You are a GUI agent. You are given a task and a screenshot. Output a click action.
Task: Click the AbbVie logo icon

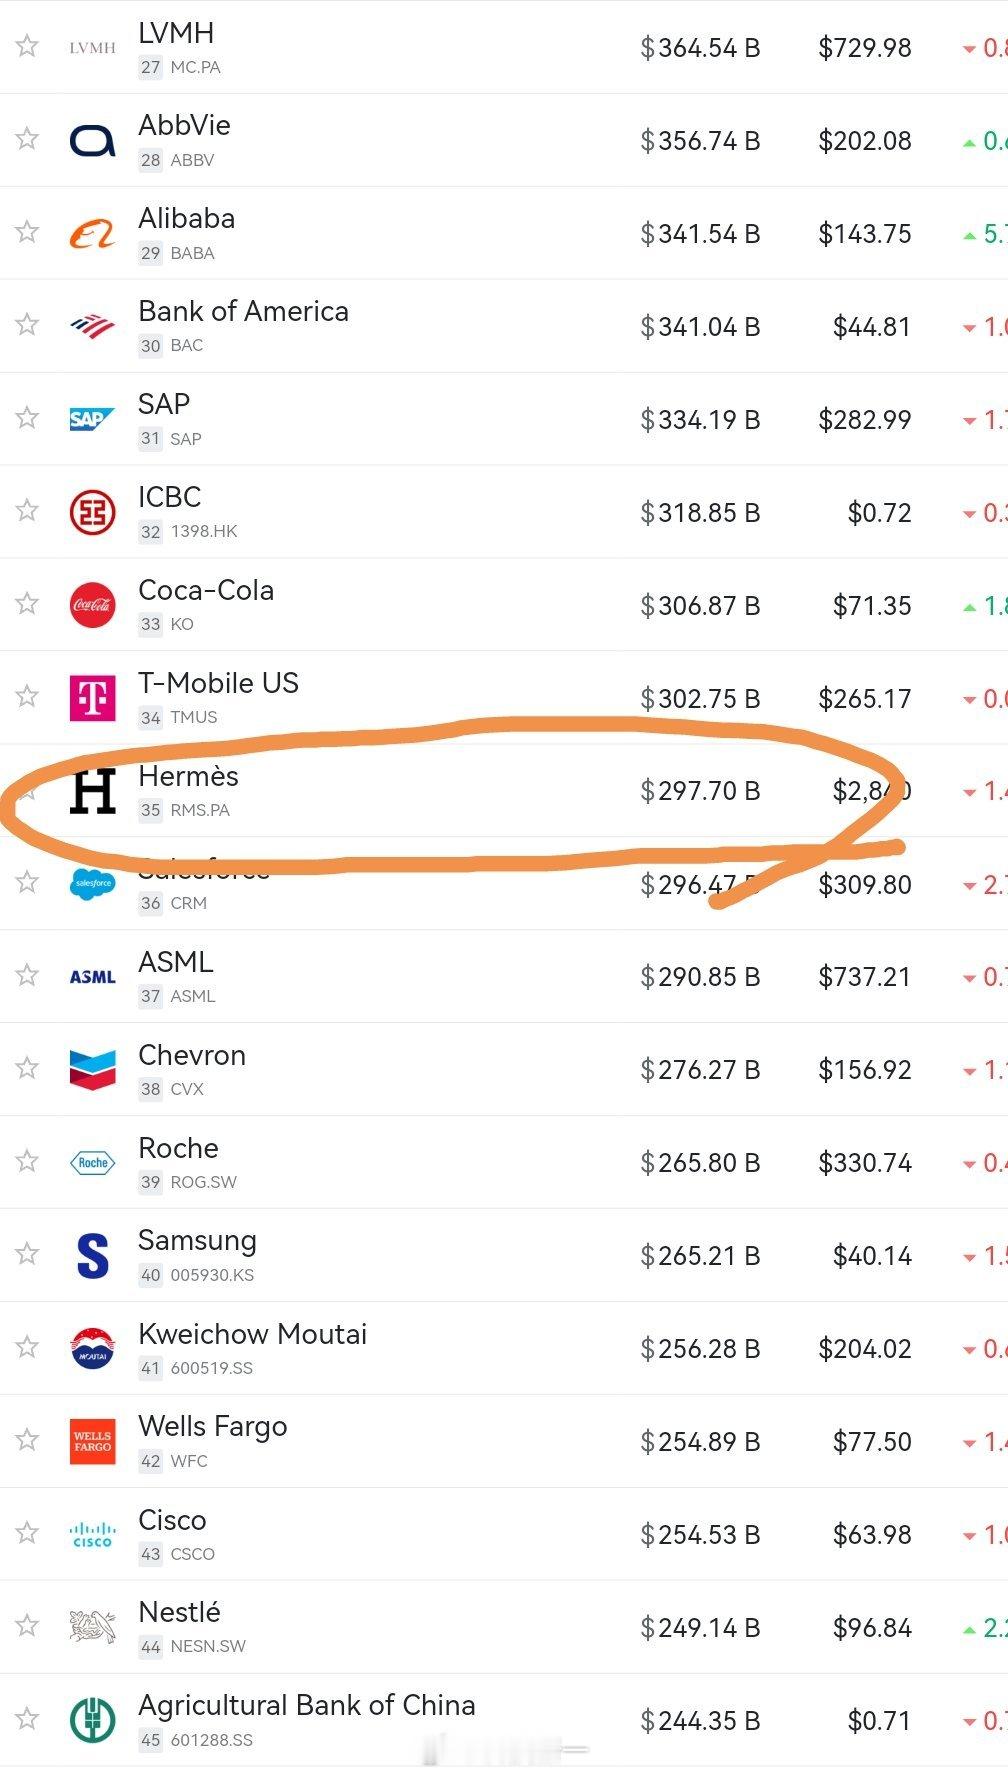tap(92, 141)
